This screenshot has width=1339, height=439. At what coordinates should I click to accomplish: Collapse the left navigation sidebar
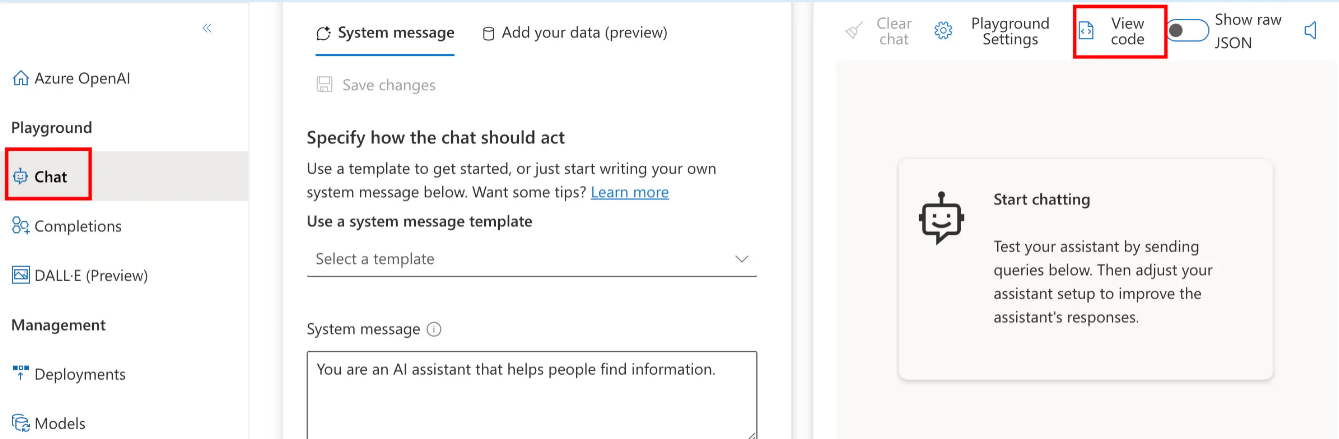pos(207,28)
